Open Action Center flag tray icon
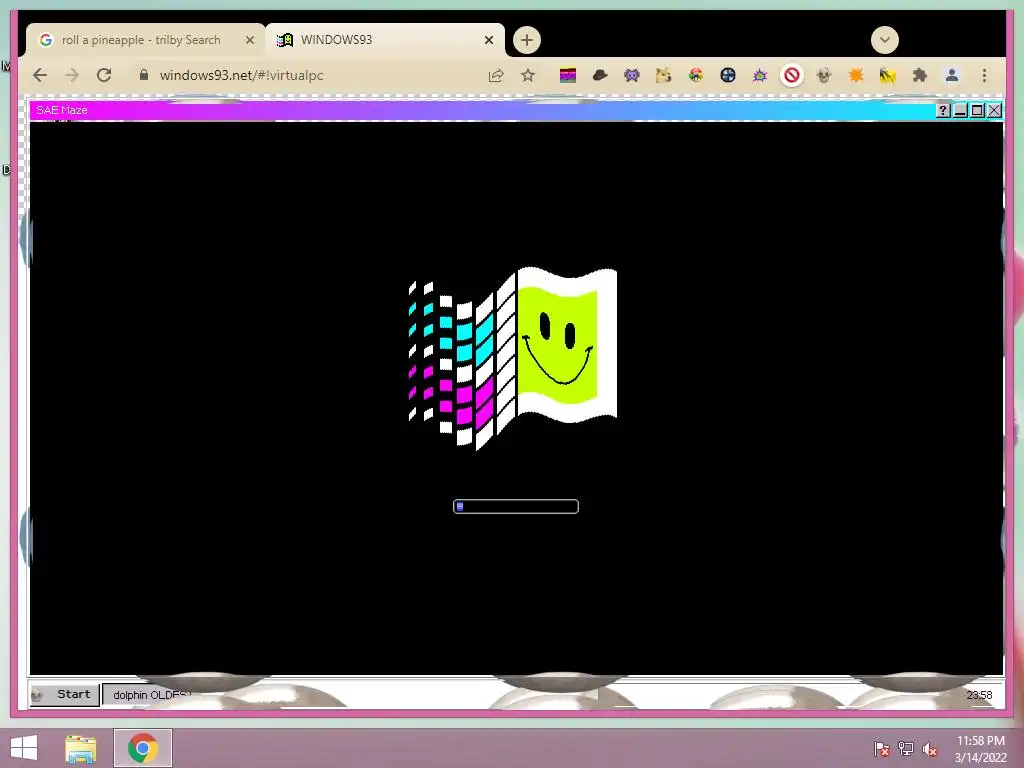This screenshot has height=768, width=1024. 881,749
